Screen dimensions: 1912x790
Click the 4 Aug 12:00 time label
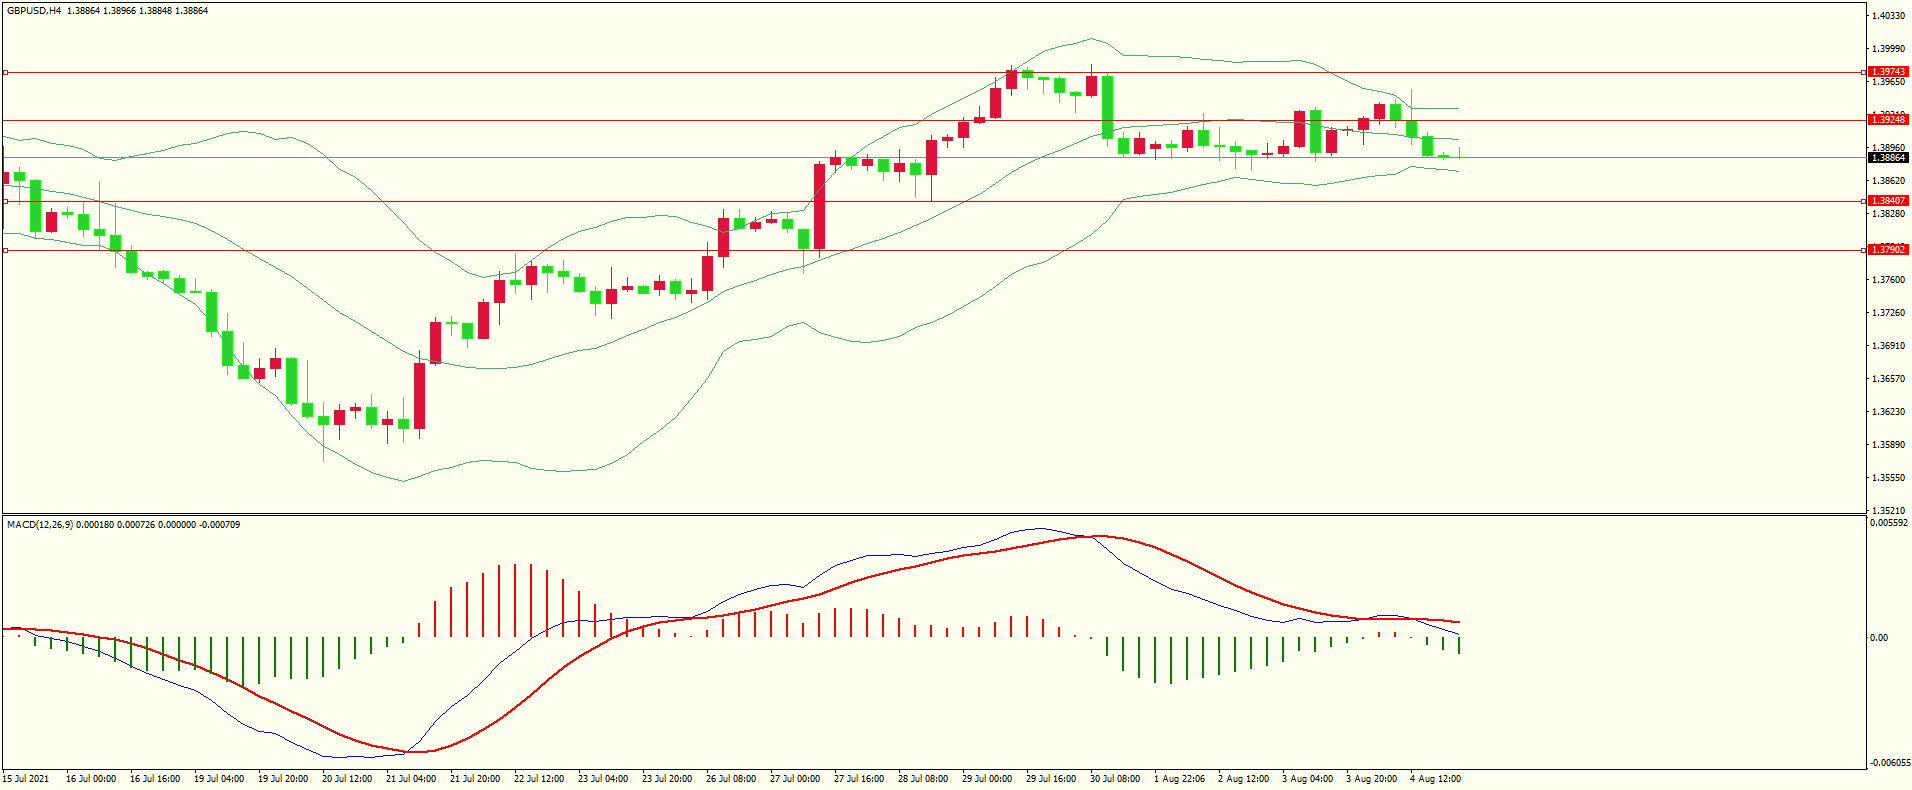coord(1435,779)
